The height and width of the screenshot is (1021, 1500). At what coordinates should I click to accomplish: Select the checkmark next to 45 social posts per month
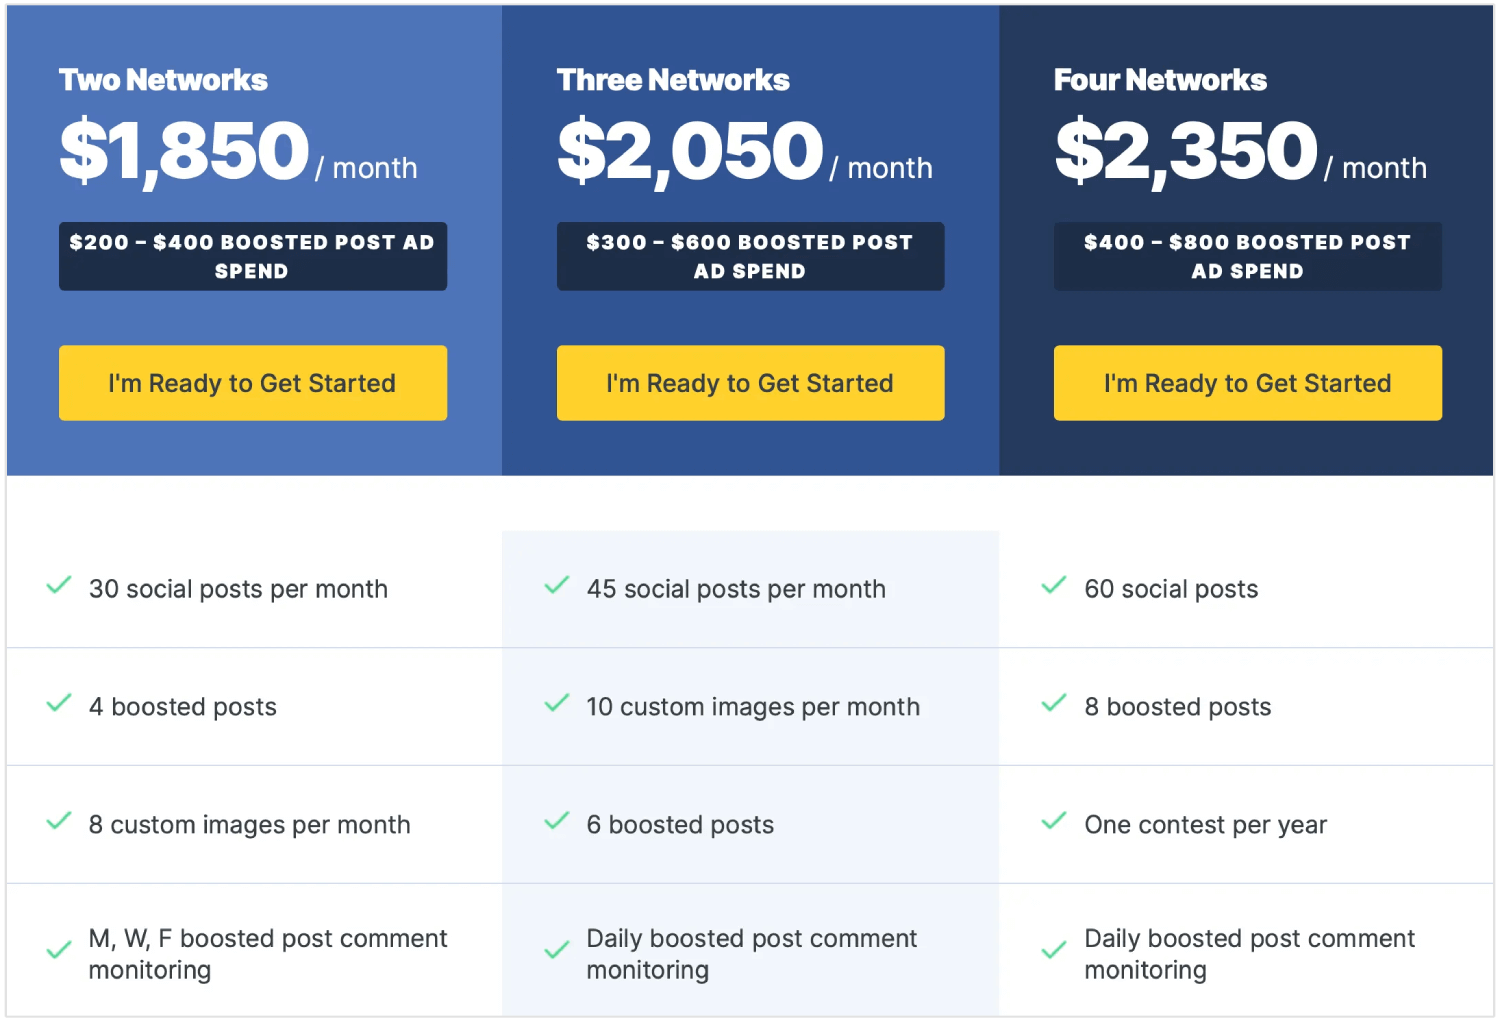[556, 585]
